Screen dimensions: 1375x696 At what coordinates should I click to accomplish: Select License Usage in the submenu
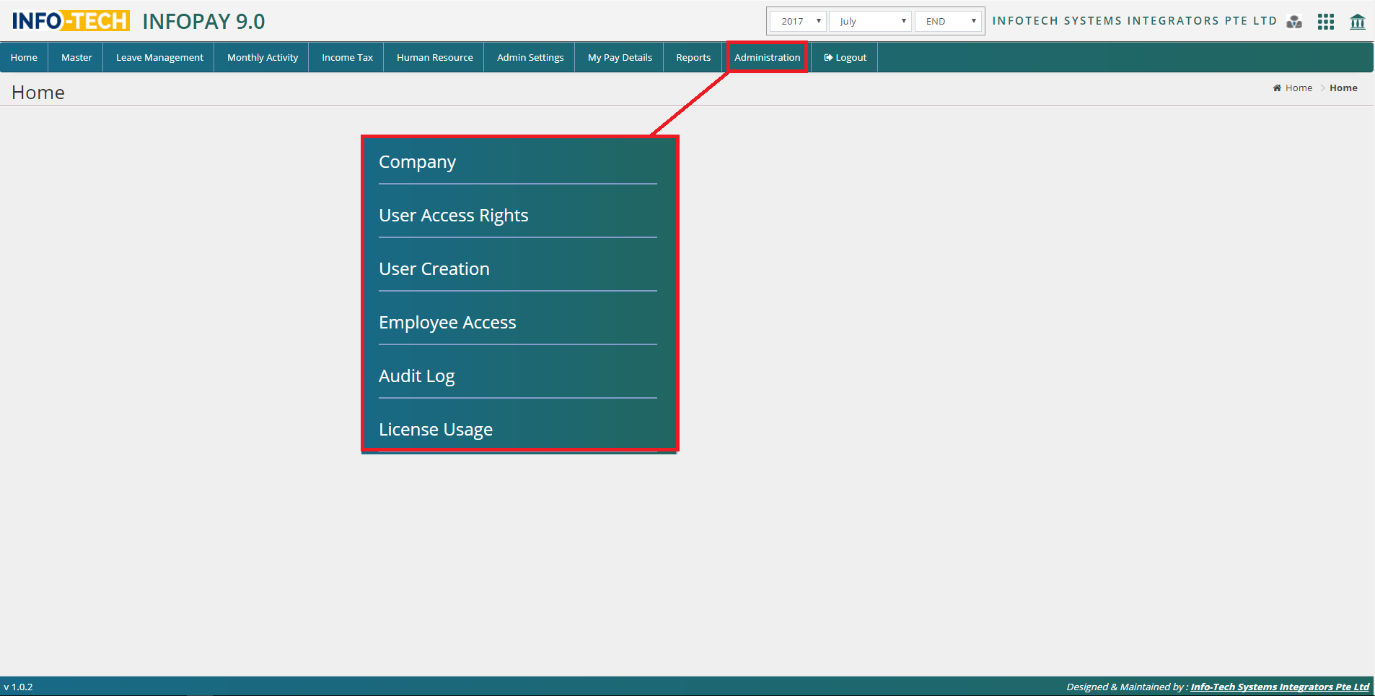(435, 430)
